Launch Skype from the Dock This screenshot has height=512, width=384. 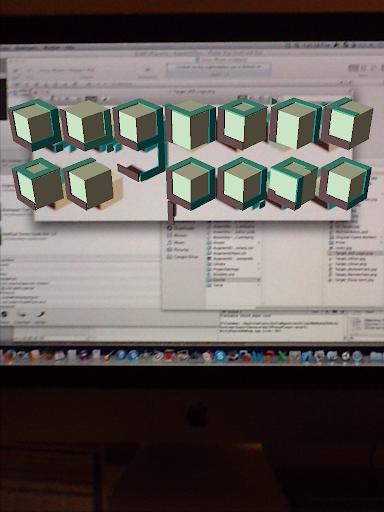coord(220,357)
